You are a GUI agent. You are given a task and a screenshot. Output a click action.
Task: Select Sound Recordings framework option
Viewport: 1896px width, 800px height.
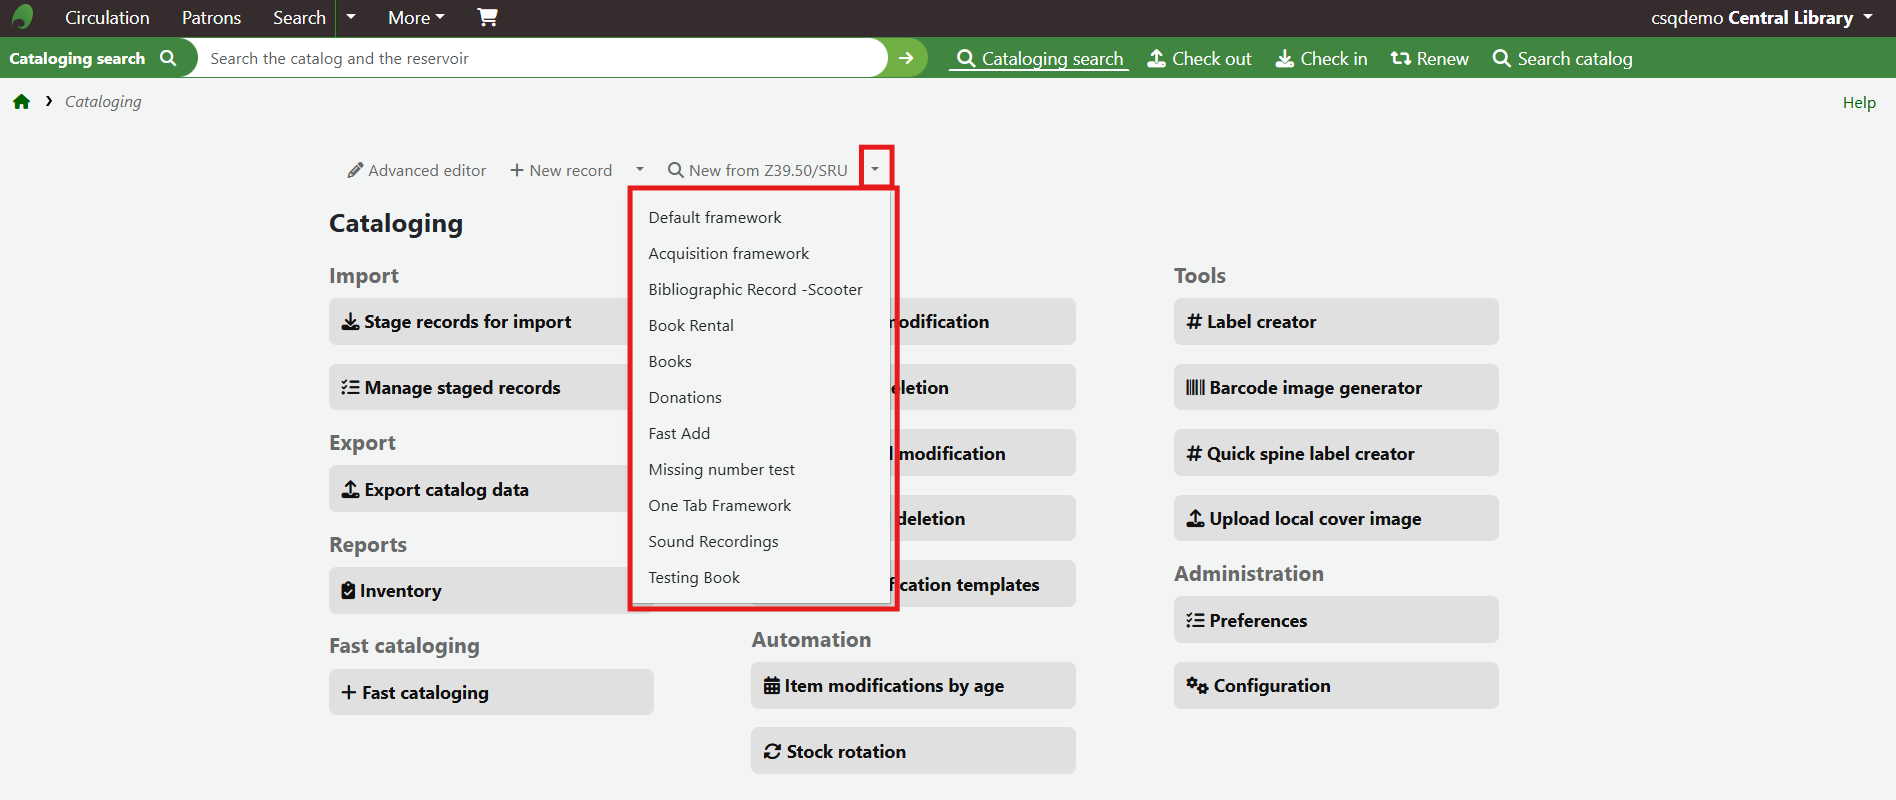713,541
